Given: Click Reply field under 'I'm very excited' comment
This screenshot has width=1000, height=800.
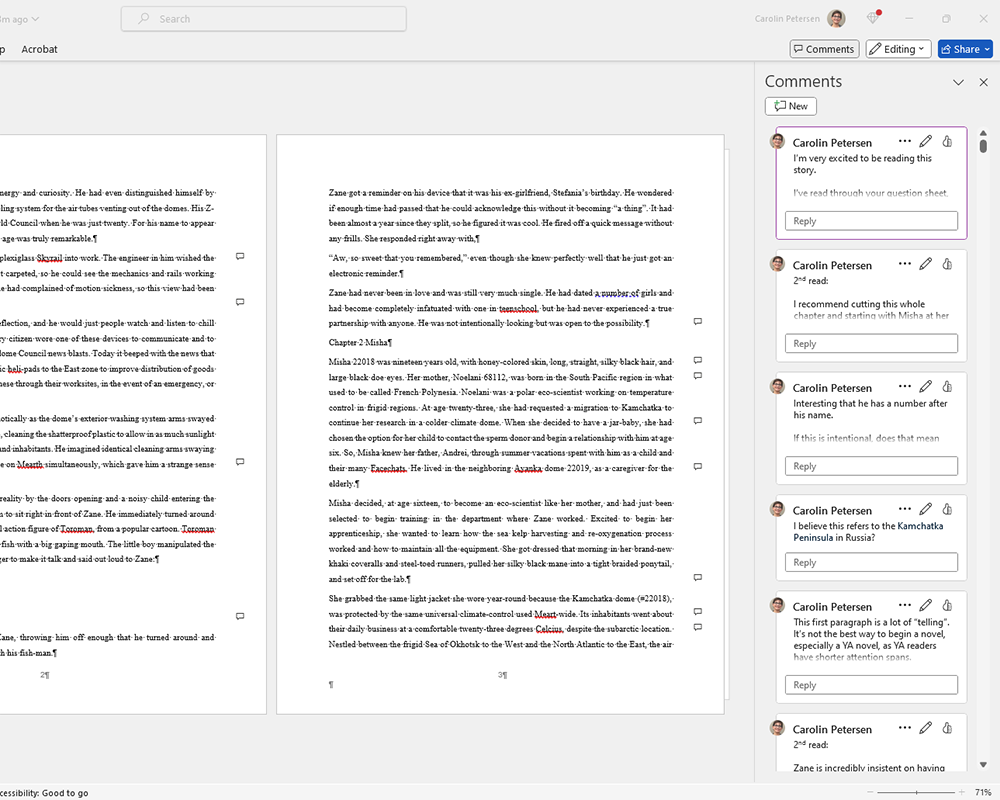Looking at the screenshot, I should (x=871, y=221).
